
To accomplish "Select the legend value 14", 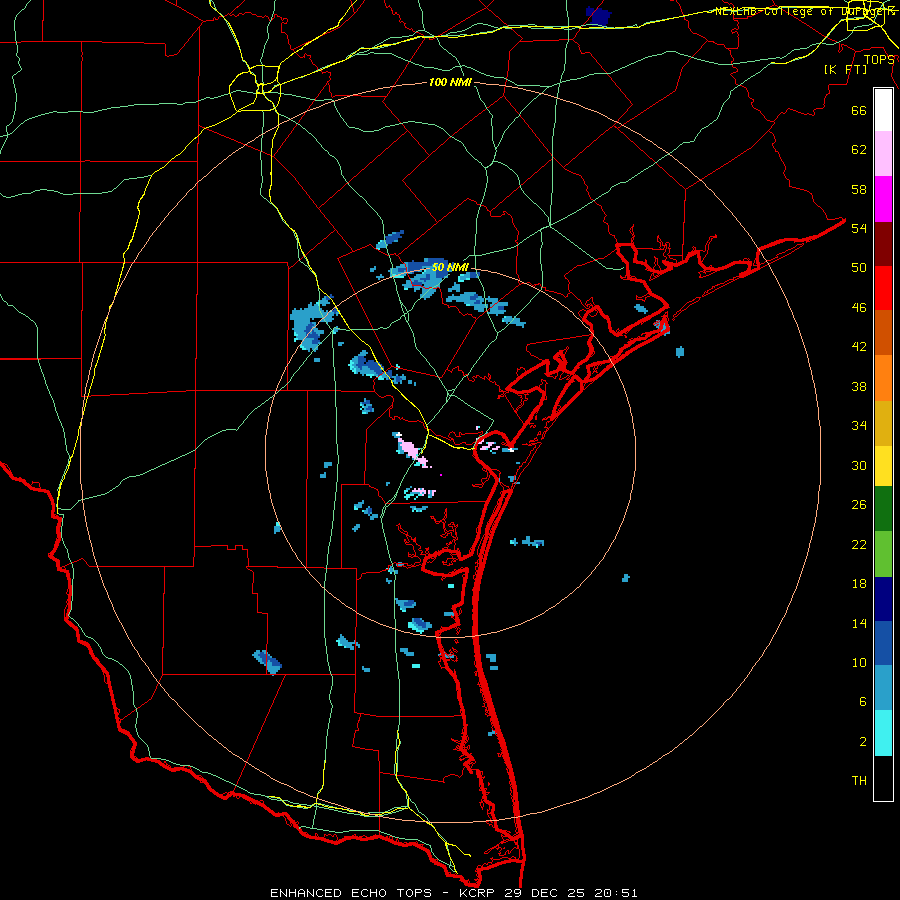I will point(859,623).
